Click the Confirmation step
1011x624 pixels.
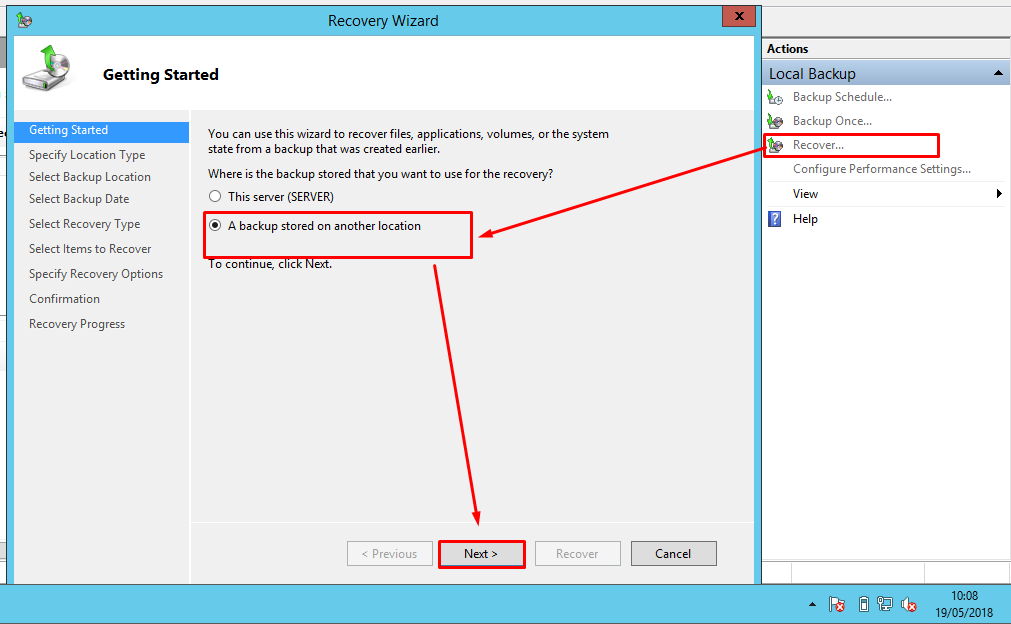(x=64, y=298)
